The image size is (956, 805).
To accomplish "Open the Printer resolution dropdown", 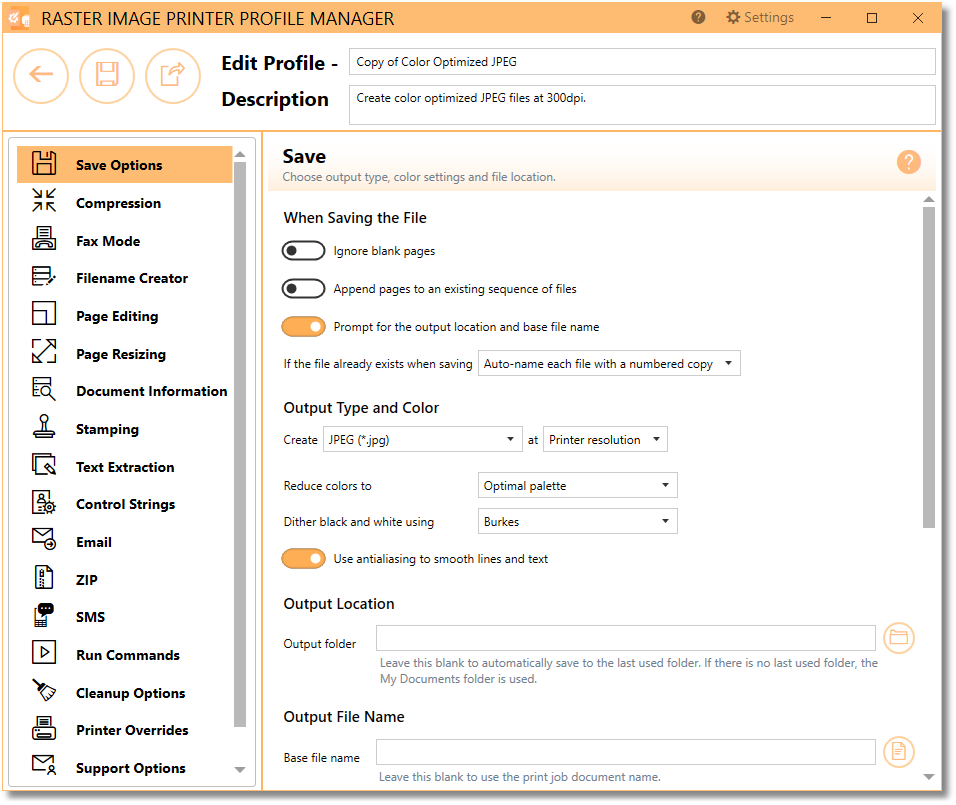I will click(x=605, y=439).
